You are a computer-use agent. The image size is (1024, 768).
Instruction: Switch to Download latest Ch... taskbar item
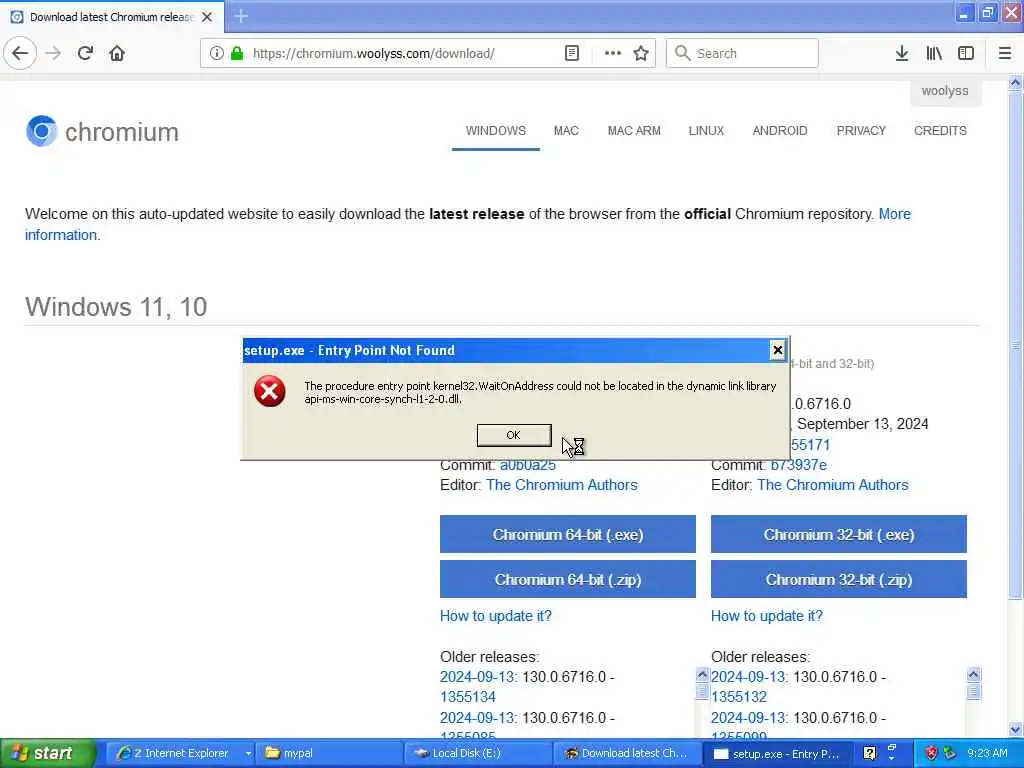click(x=626, y=754)
